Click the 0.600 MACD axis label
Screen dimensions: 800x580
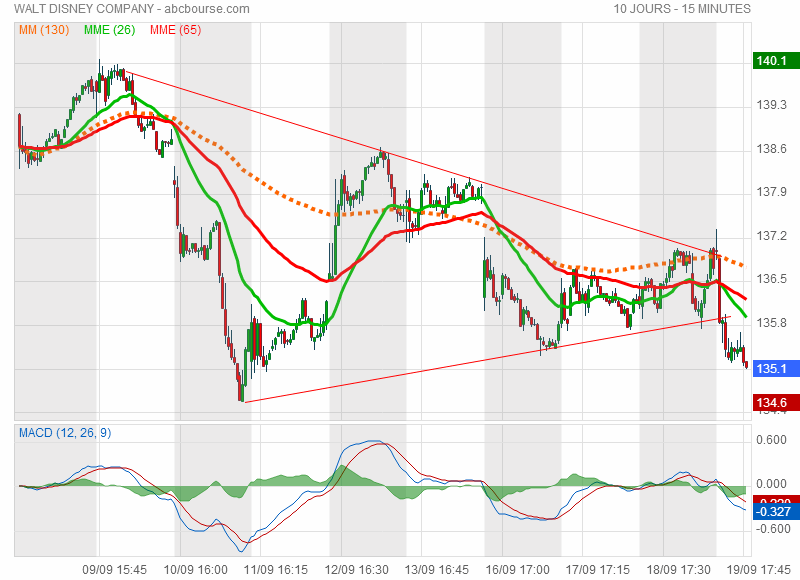tap(771, 440)
